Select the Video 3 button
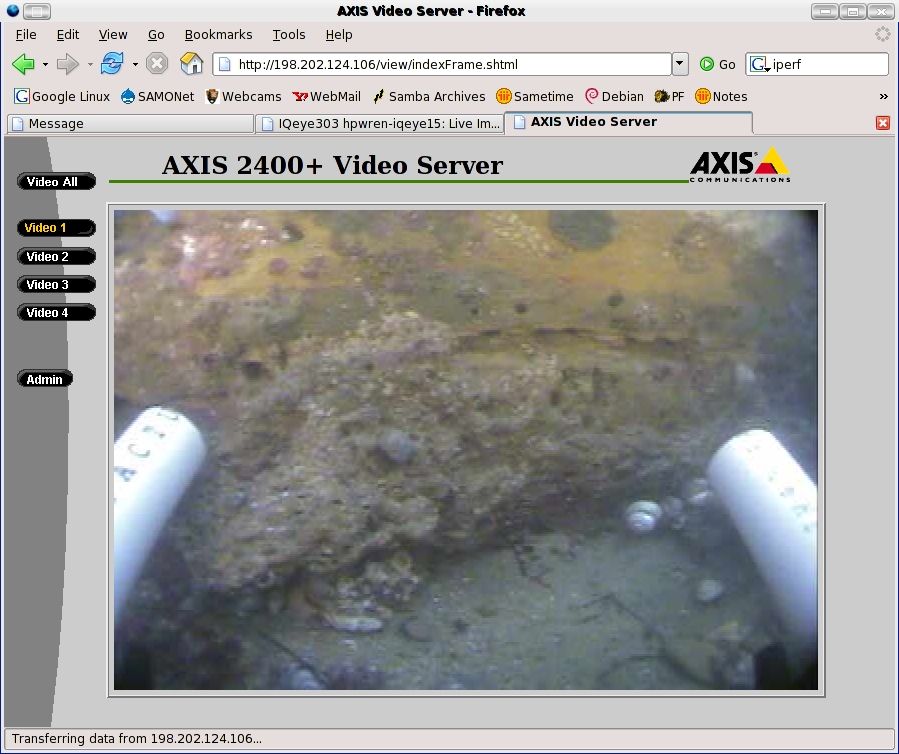Image resolution: width=899 pixels, height=754 pixels. point(56,284)
